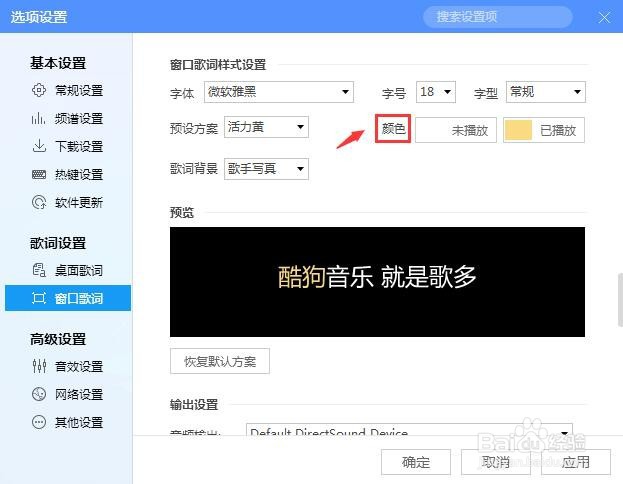Click the equalizer sliders icon beside 音效设置

pyautogui.click(x=39, y=366)
